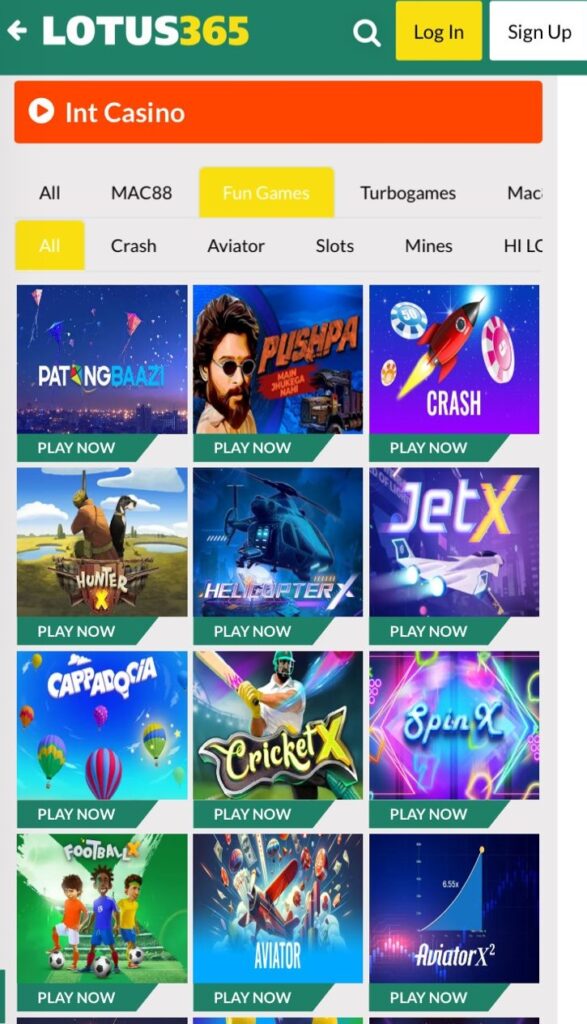
Task: Click the Log In button
Action: point(439,31)
